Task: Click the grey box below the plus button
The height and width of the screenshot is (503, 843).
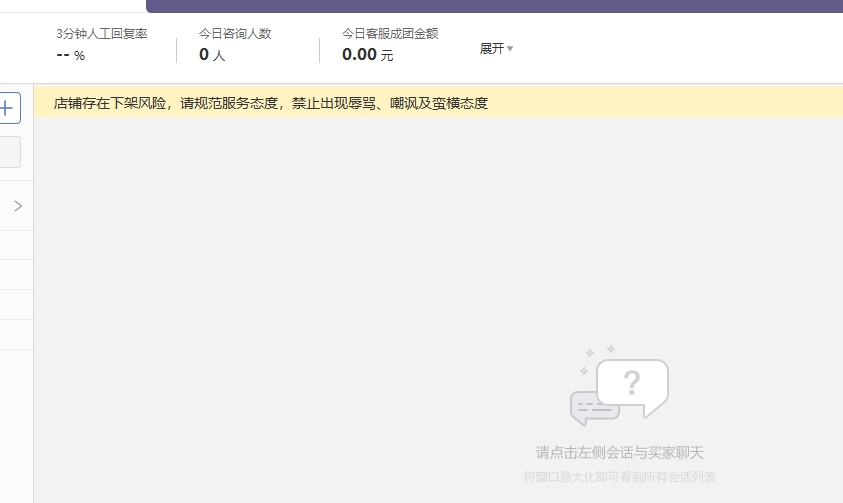Action: click(x=10, y=152)
